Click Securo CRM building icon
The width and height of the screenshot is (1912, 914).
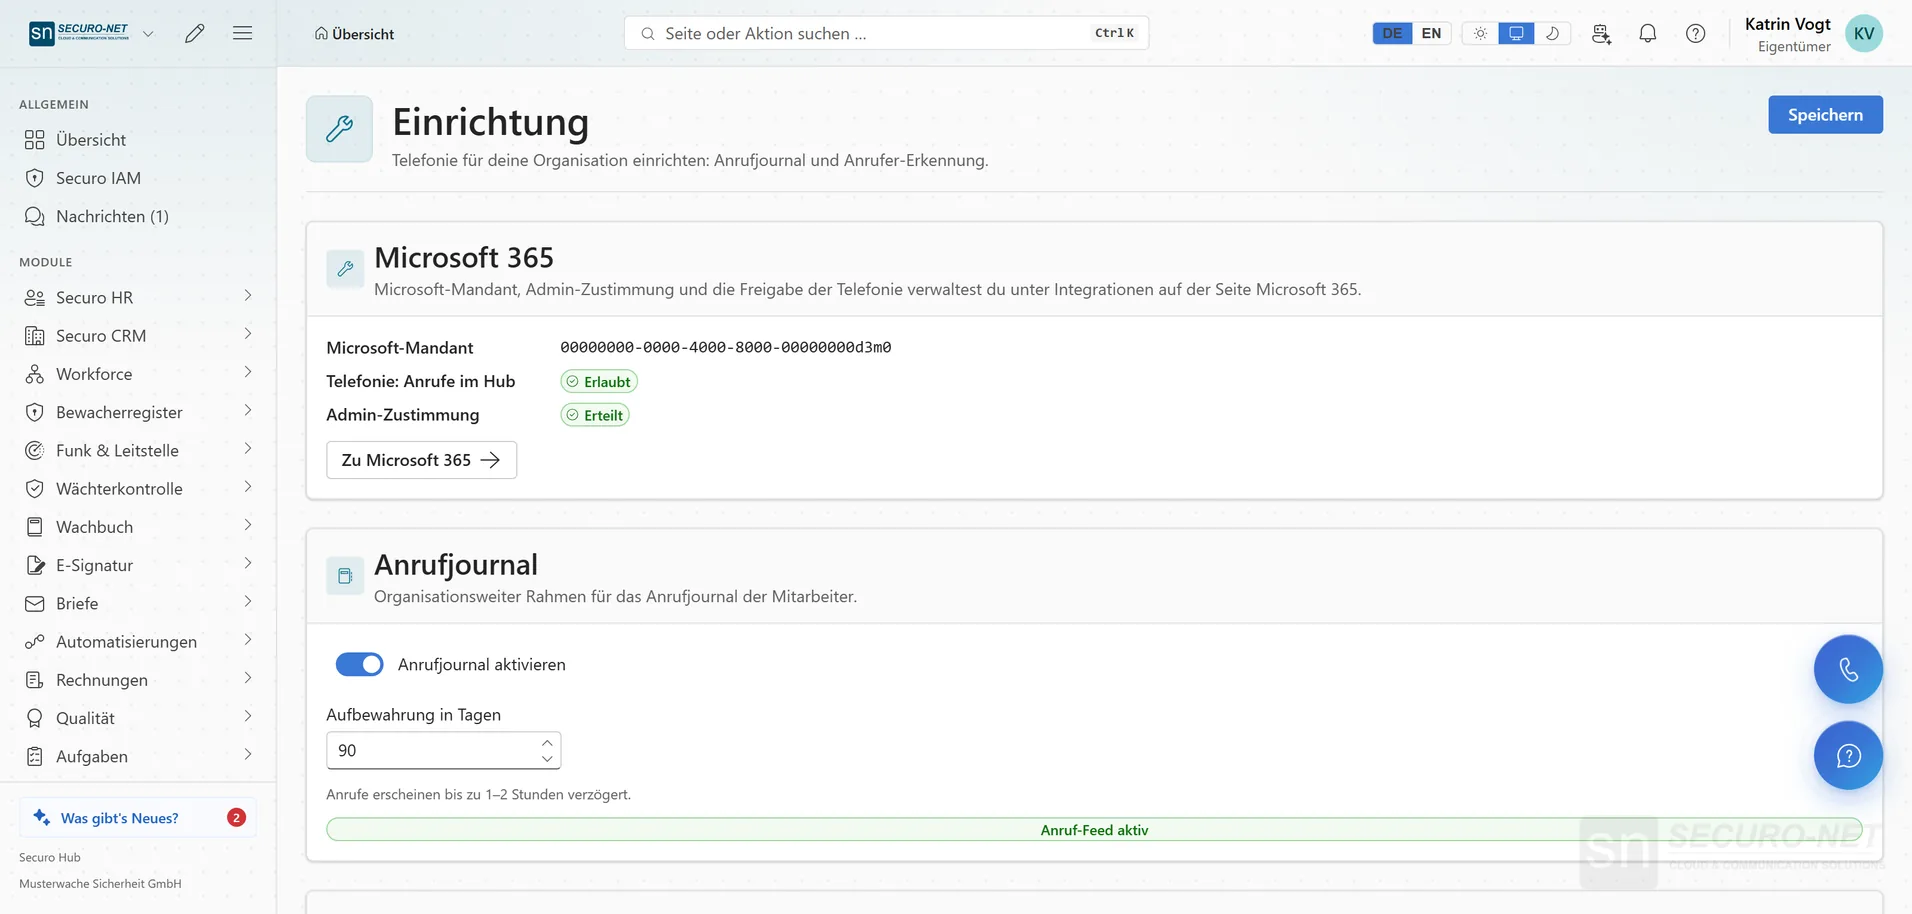(x=35, y=336)
